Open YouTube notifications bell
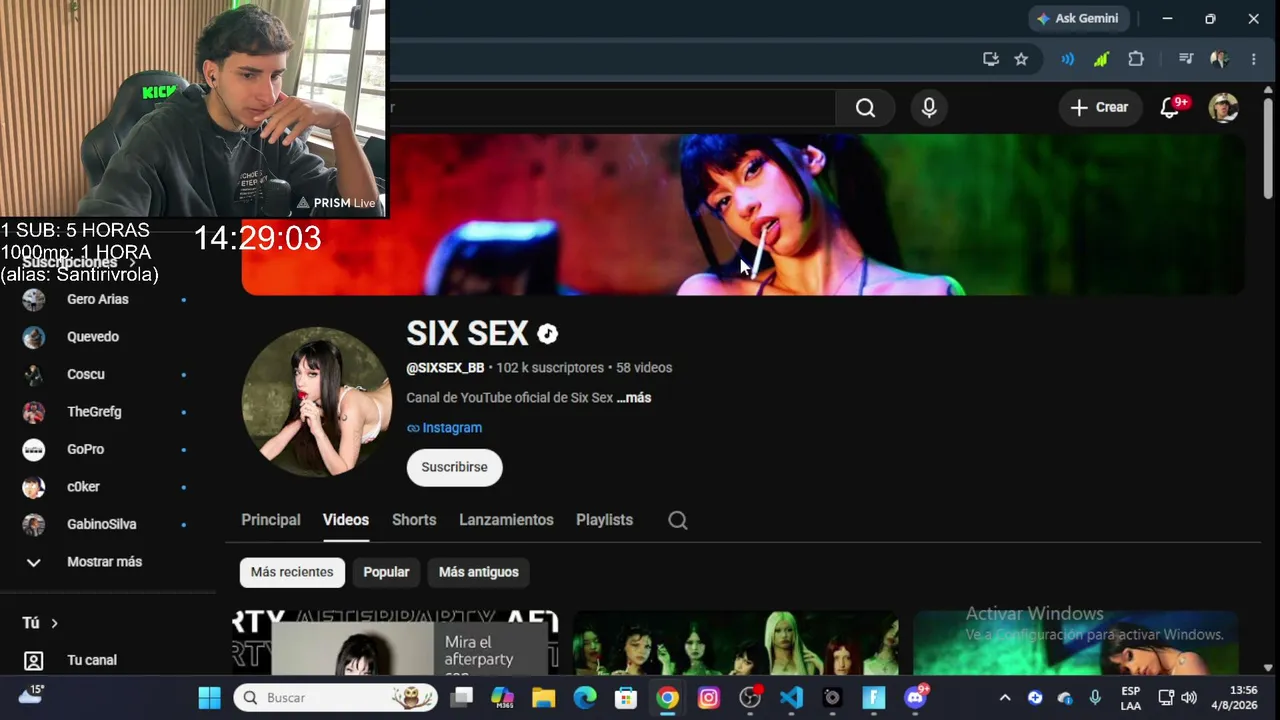The width and height of the screenshot is (1280, 720). tap(1171, 107)
